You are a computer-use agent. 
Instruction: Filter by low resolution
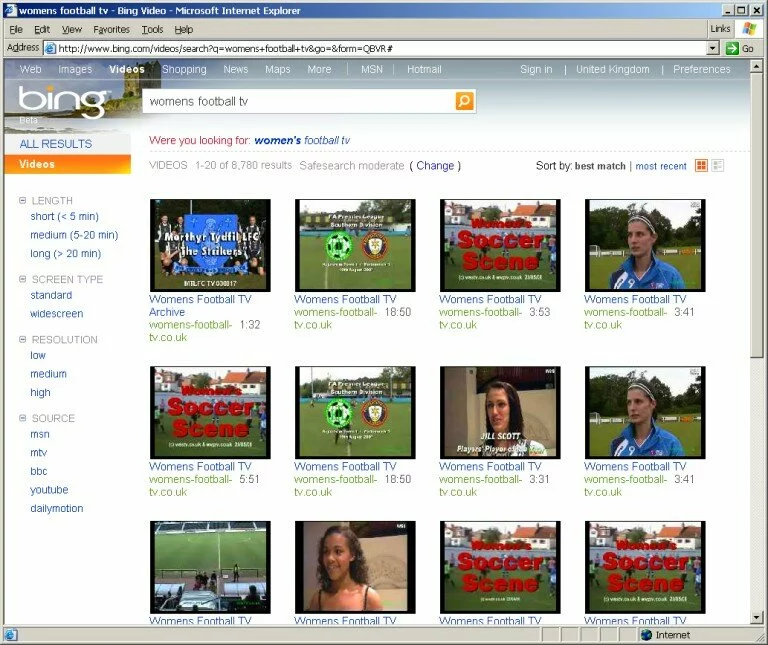click(x=38, y=356)
